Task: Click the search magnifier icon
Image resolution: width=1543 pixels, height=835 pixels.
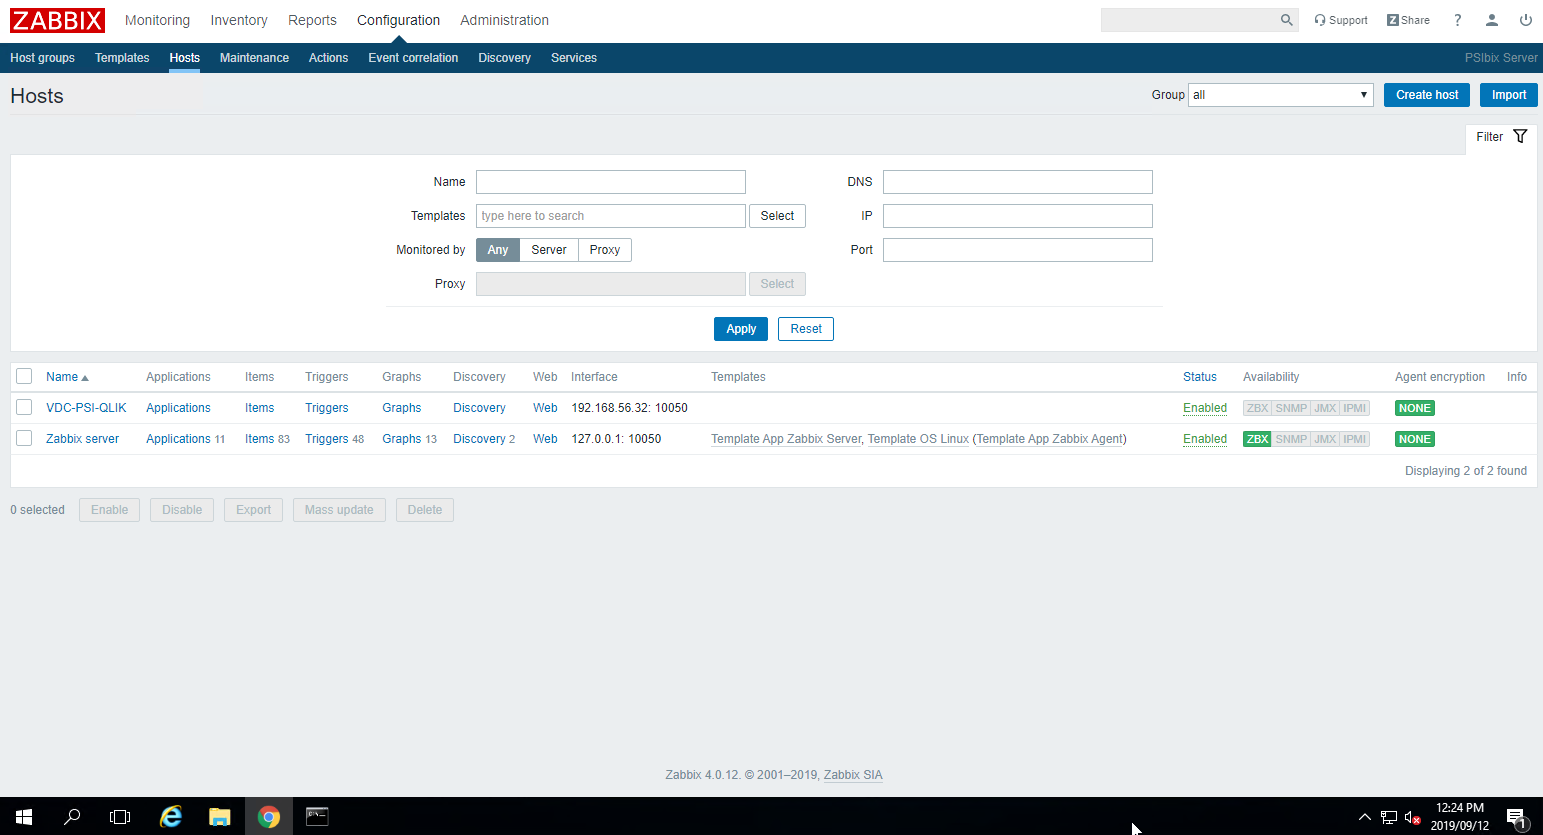Action: 1287,20
